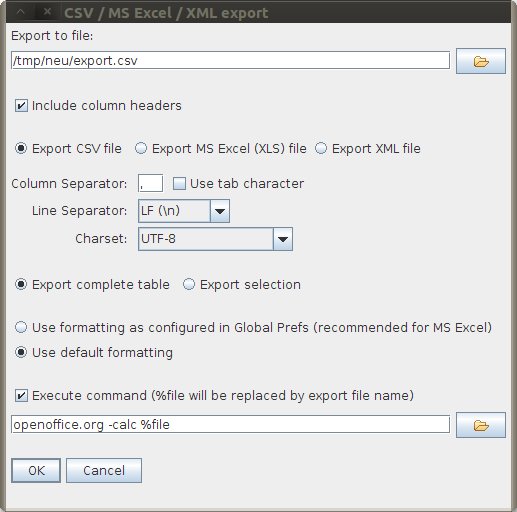Click the Cancel button
The width and height of the screenshot is (517, 512).
(104, 470)
